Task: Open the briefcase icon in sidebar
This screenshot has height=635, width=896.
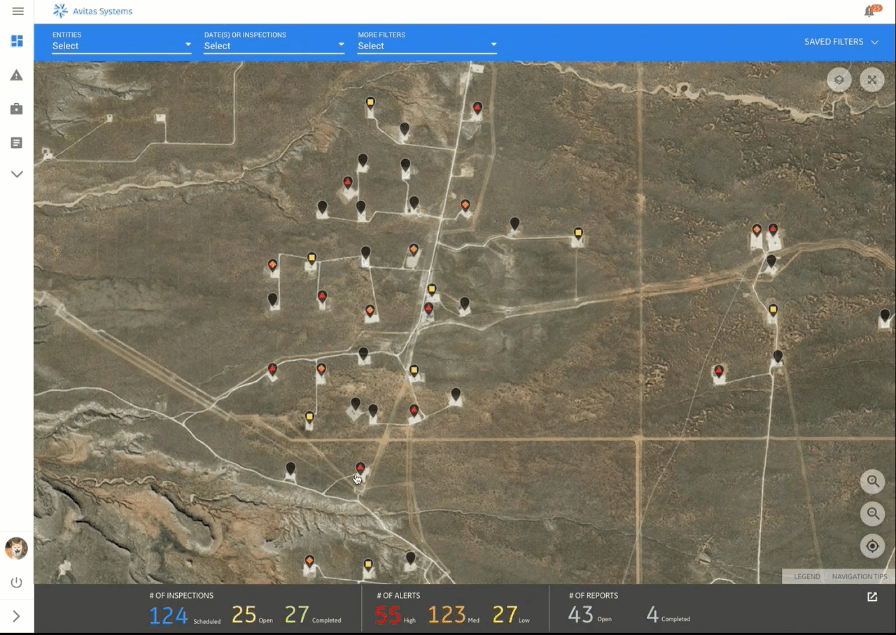Action: (x=17, y=109)
